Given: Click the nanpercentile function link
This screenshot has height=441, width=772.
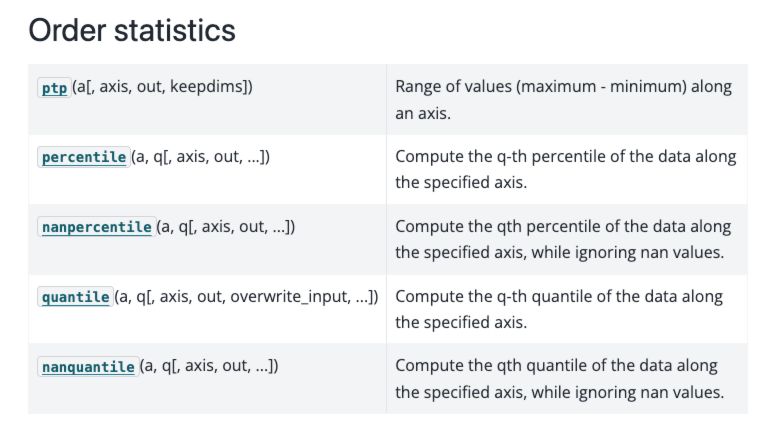Looking at the screenshot, I should click(96, 227).
